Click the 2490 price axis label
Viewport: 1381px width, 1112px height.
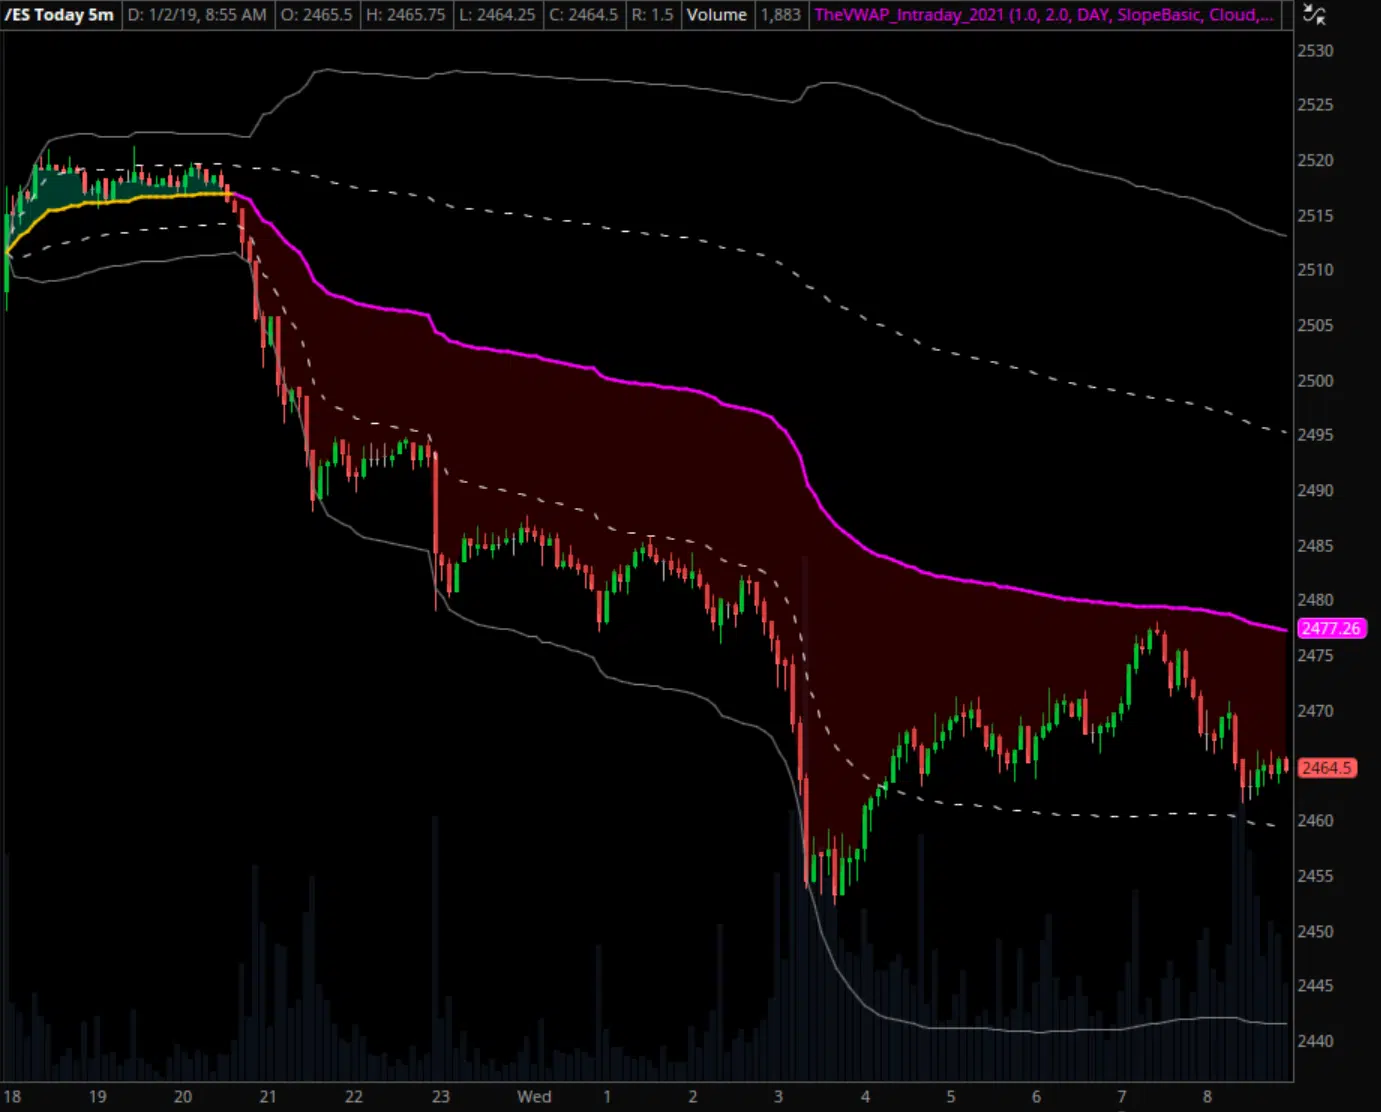[1315, 490]
